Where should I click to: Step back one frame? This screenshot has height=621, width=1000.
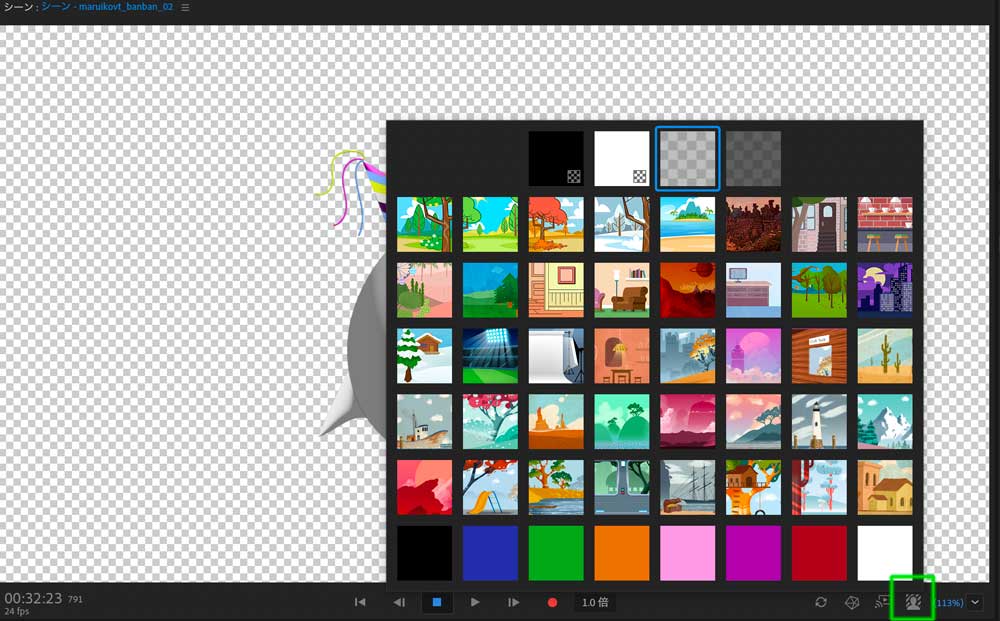click(x=399, y=602)
